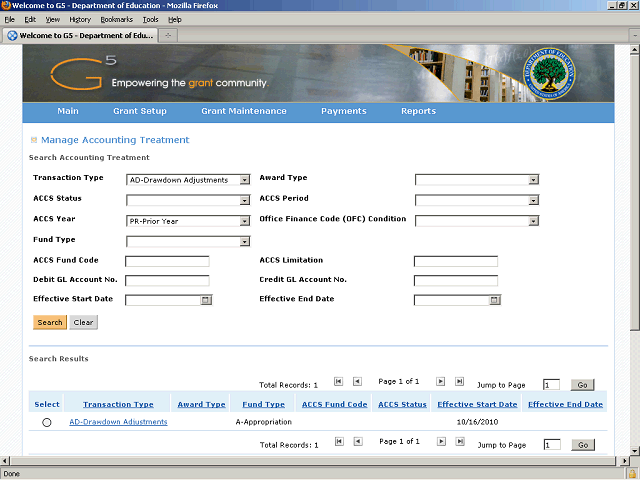Open the tab list dropdown arrow
640x480 pixels.
(x=635, y=36)
